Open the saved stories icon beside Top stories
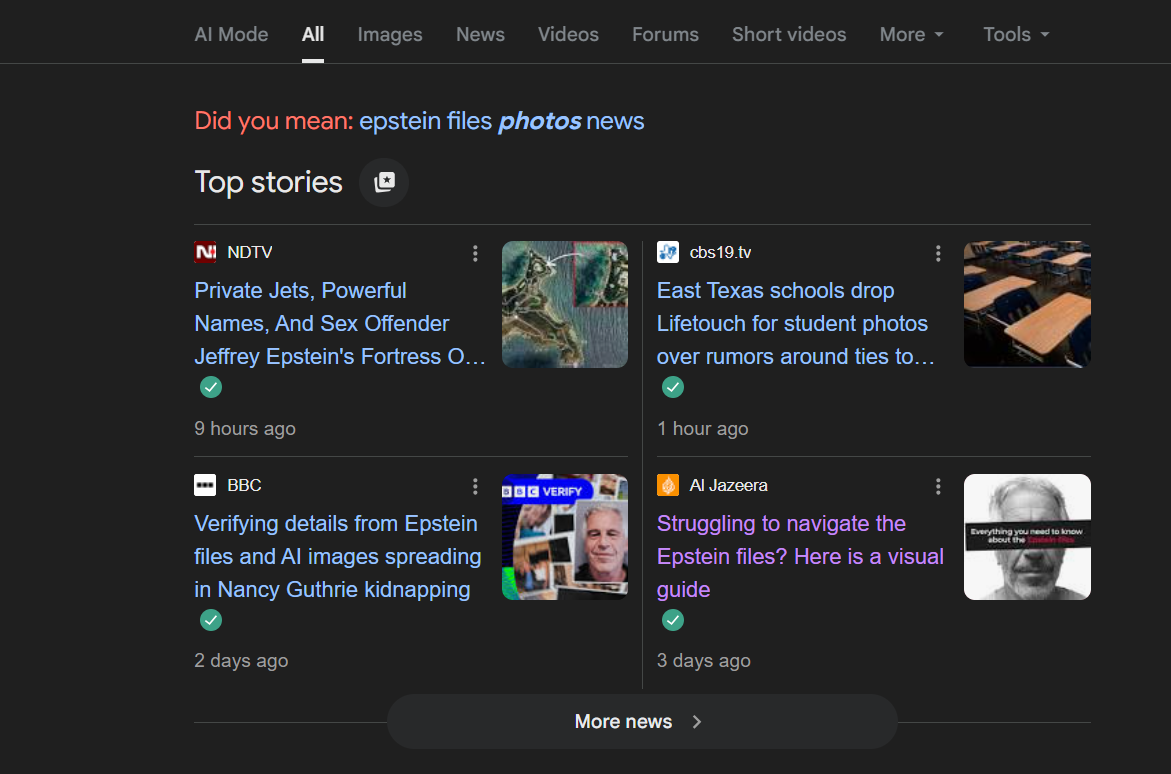The width and height of the screenshot is (1171, 774). 384,182
